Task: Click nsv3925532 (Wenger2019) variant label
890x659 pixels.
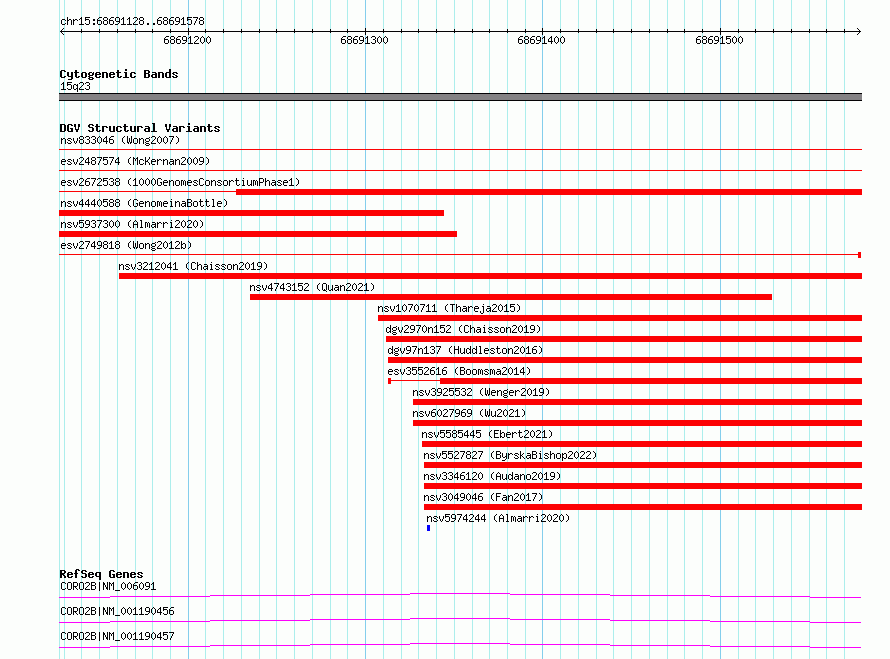Action: pyautogui.click(x=481, y=392)
